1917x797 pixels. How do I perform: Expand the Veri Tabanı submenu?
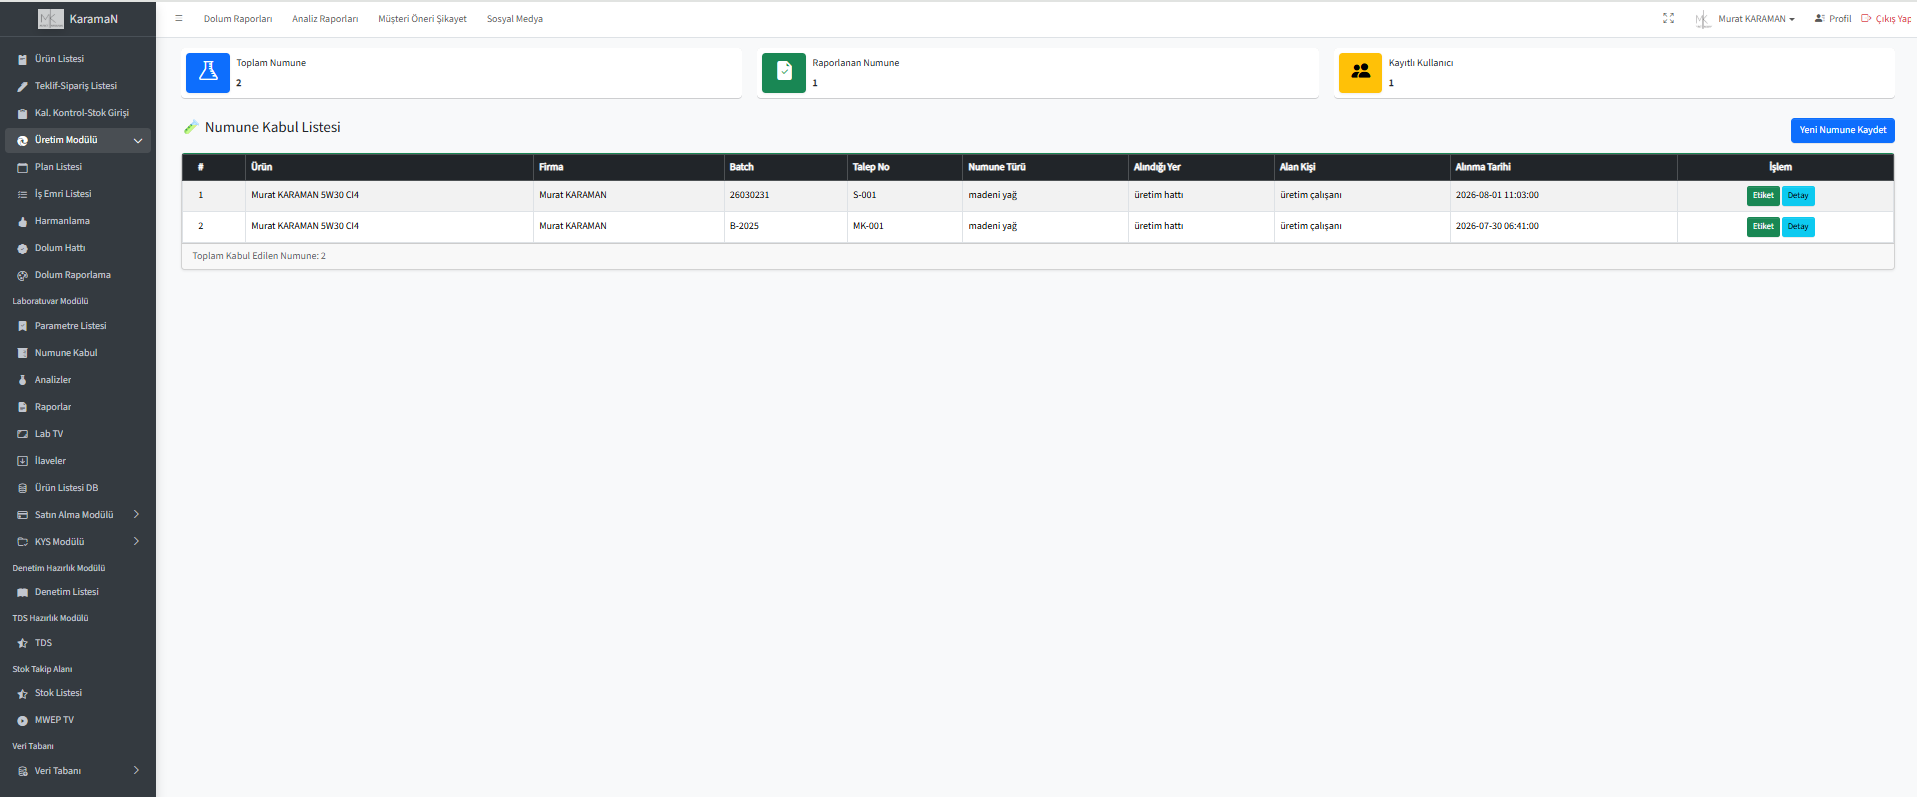[x=78, y=771]
